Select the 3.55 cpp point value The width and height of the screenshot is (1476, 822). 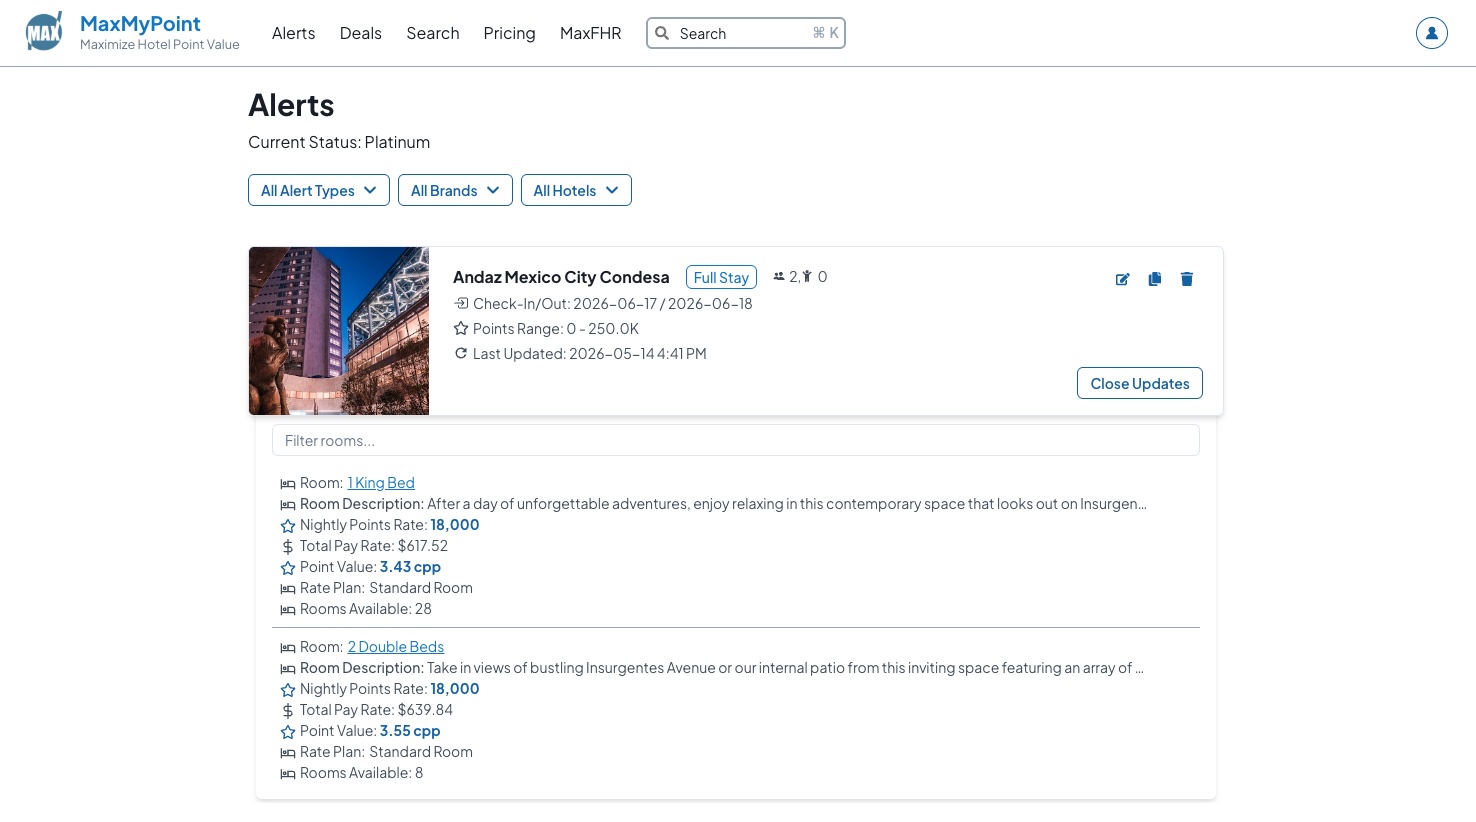410,731
